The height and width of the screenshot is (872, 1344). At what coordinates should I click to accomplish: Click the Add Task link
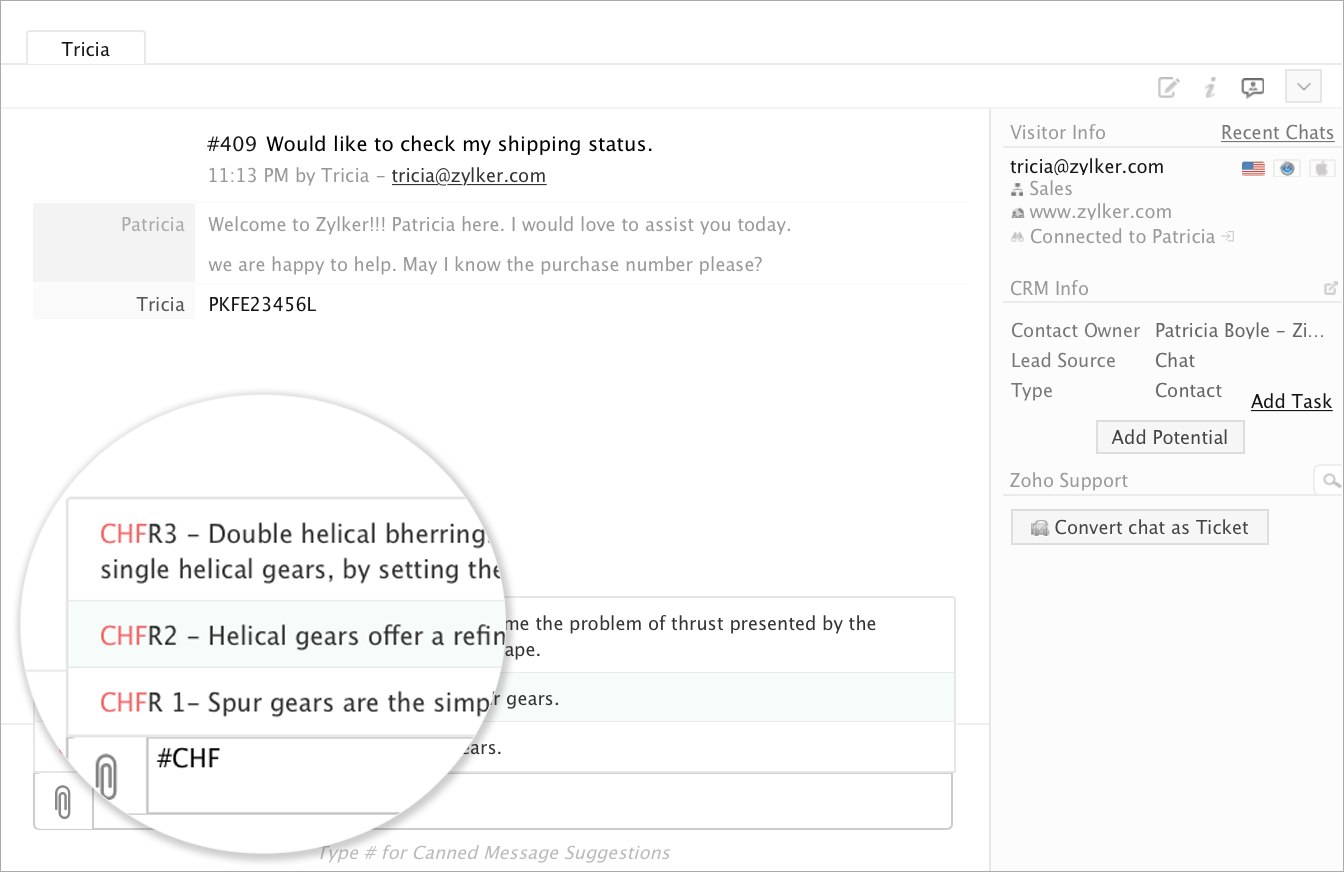click(1291, 401)
